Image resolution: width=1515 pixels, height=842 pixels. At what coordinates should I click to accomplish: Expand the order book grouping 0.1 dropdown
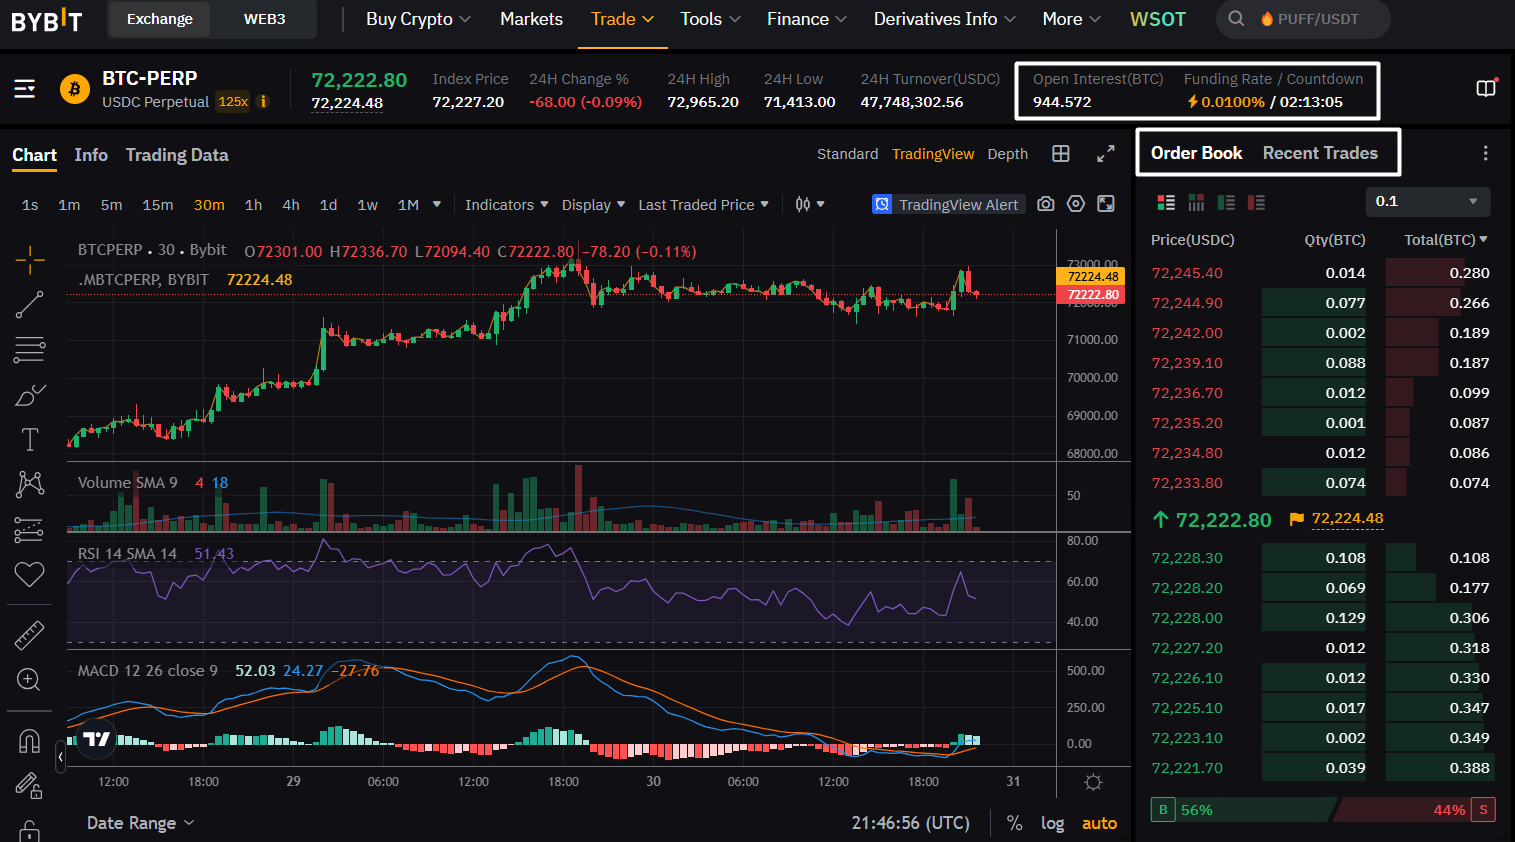click(1428, 201)
